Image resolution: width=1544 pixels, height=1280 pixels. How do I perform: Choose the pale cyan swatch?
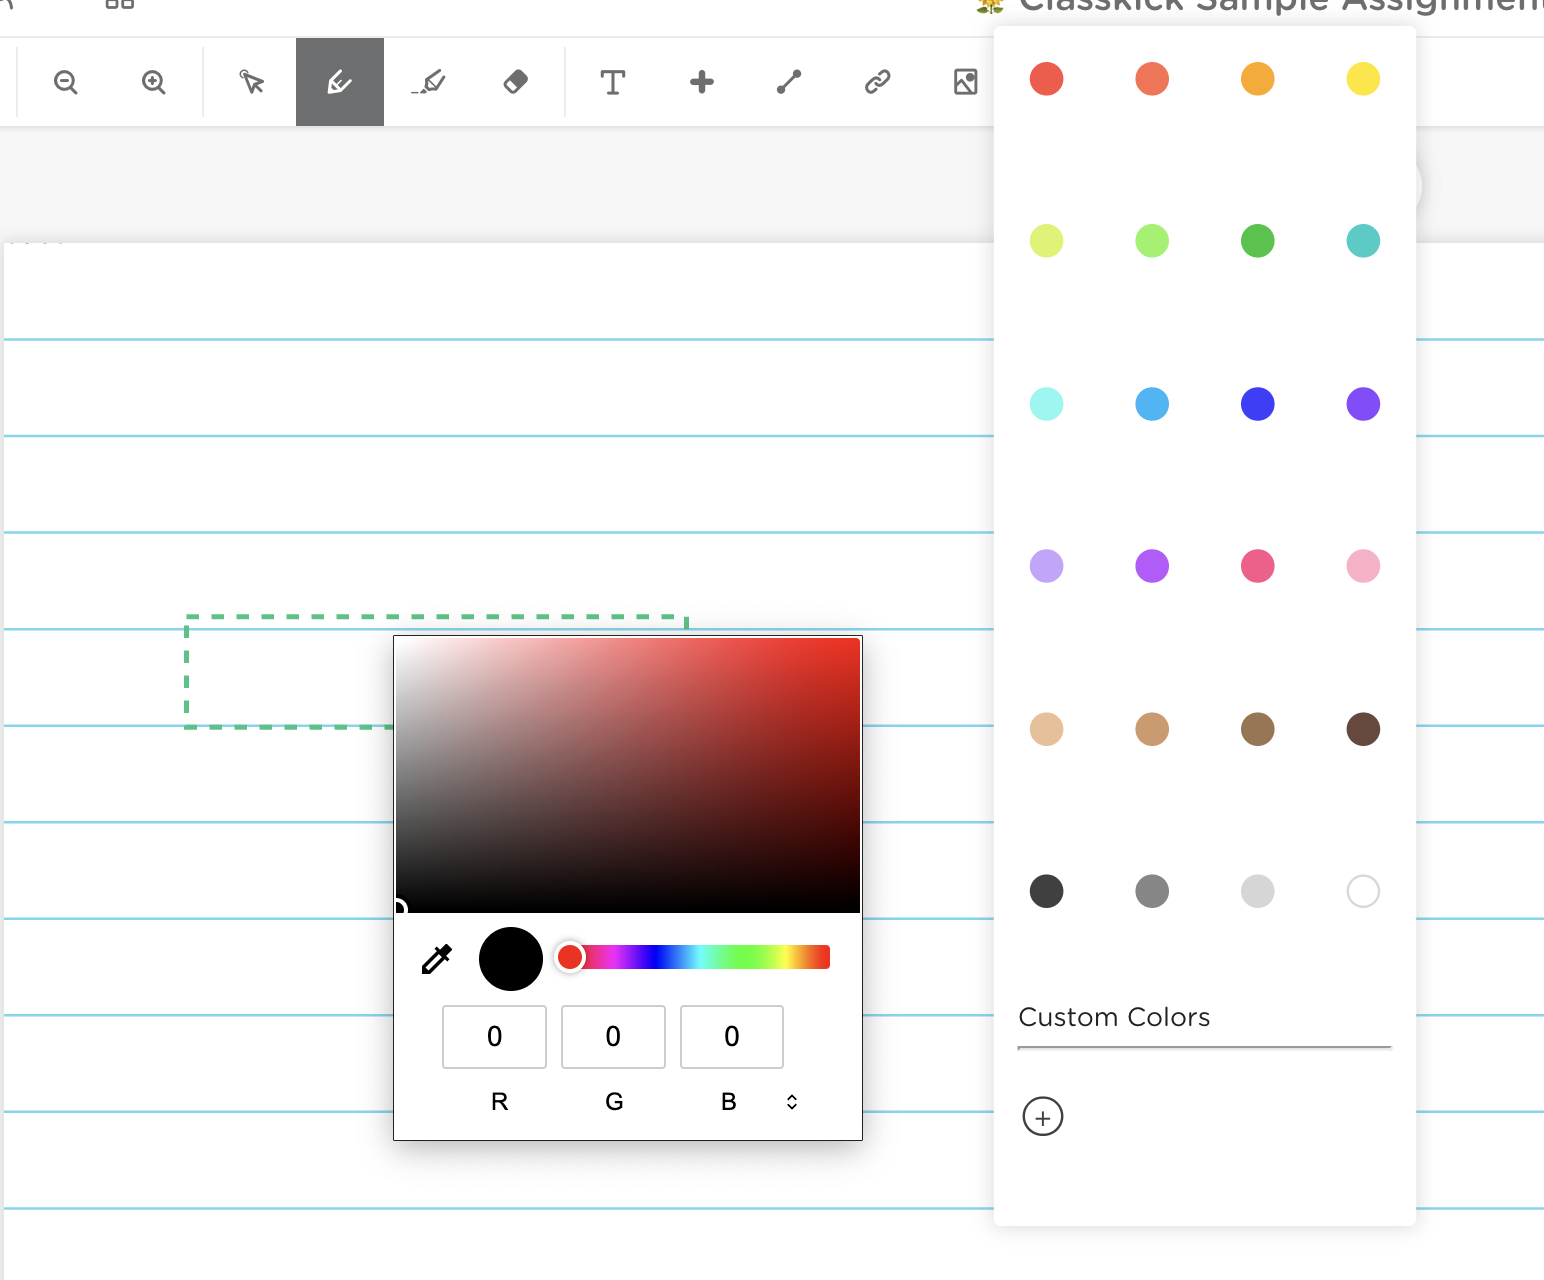(x=1047, y=404)
